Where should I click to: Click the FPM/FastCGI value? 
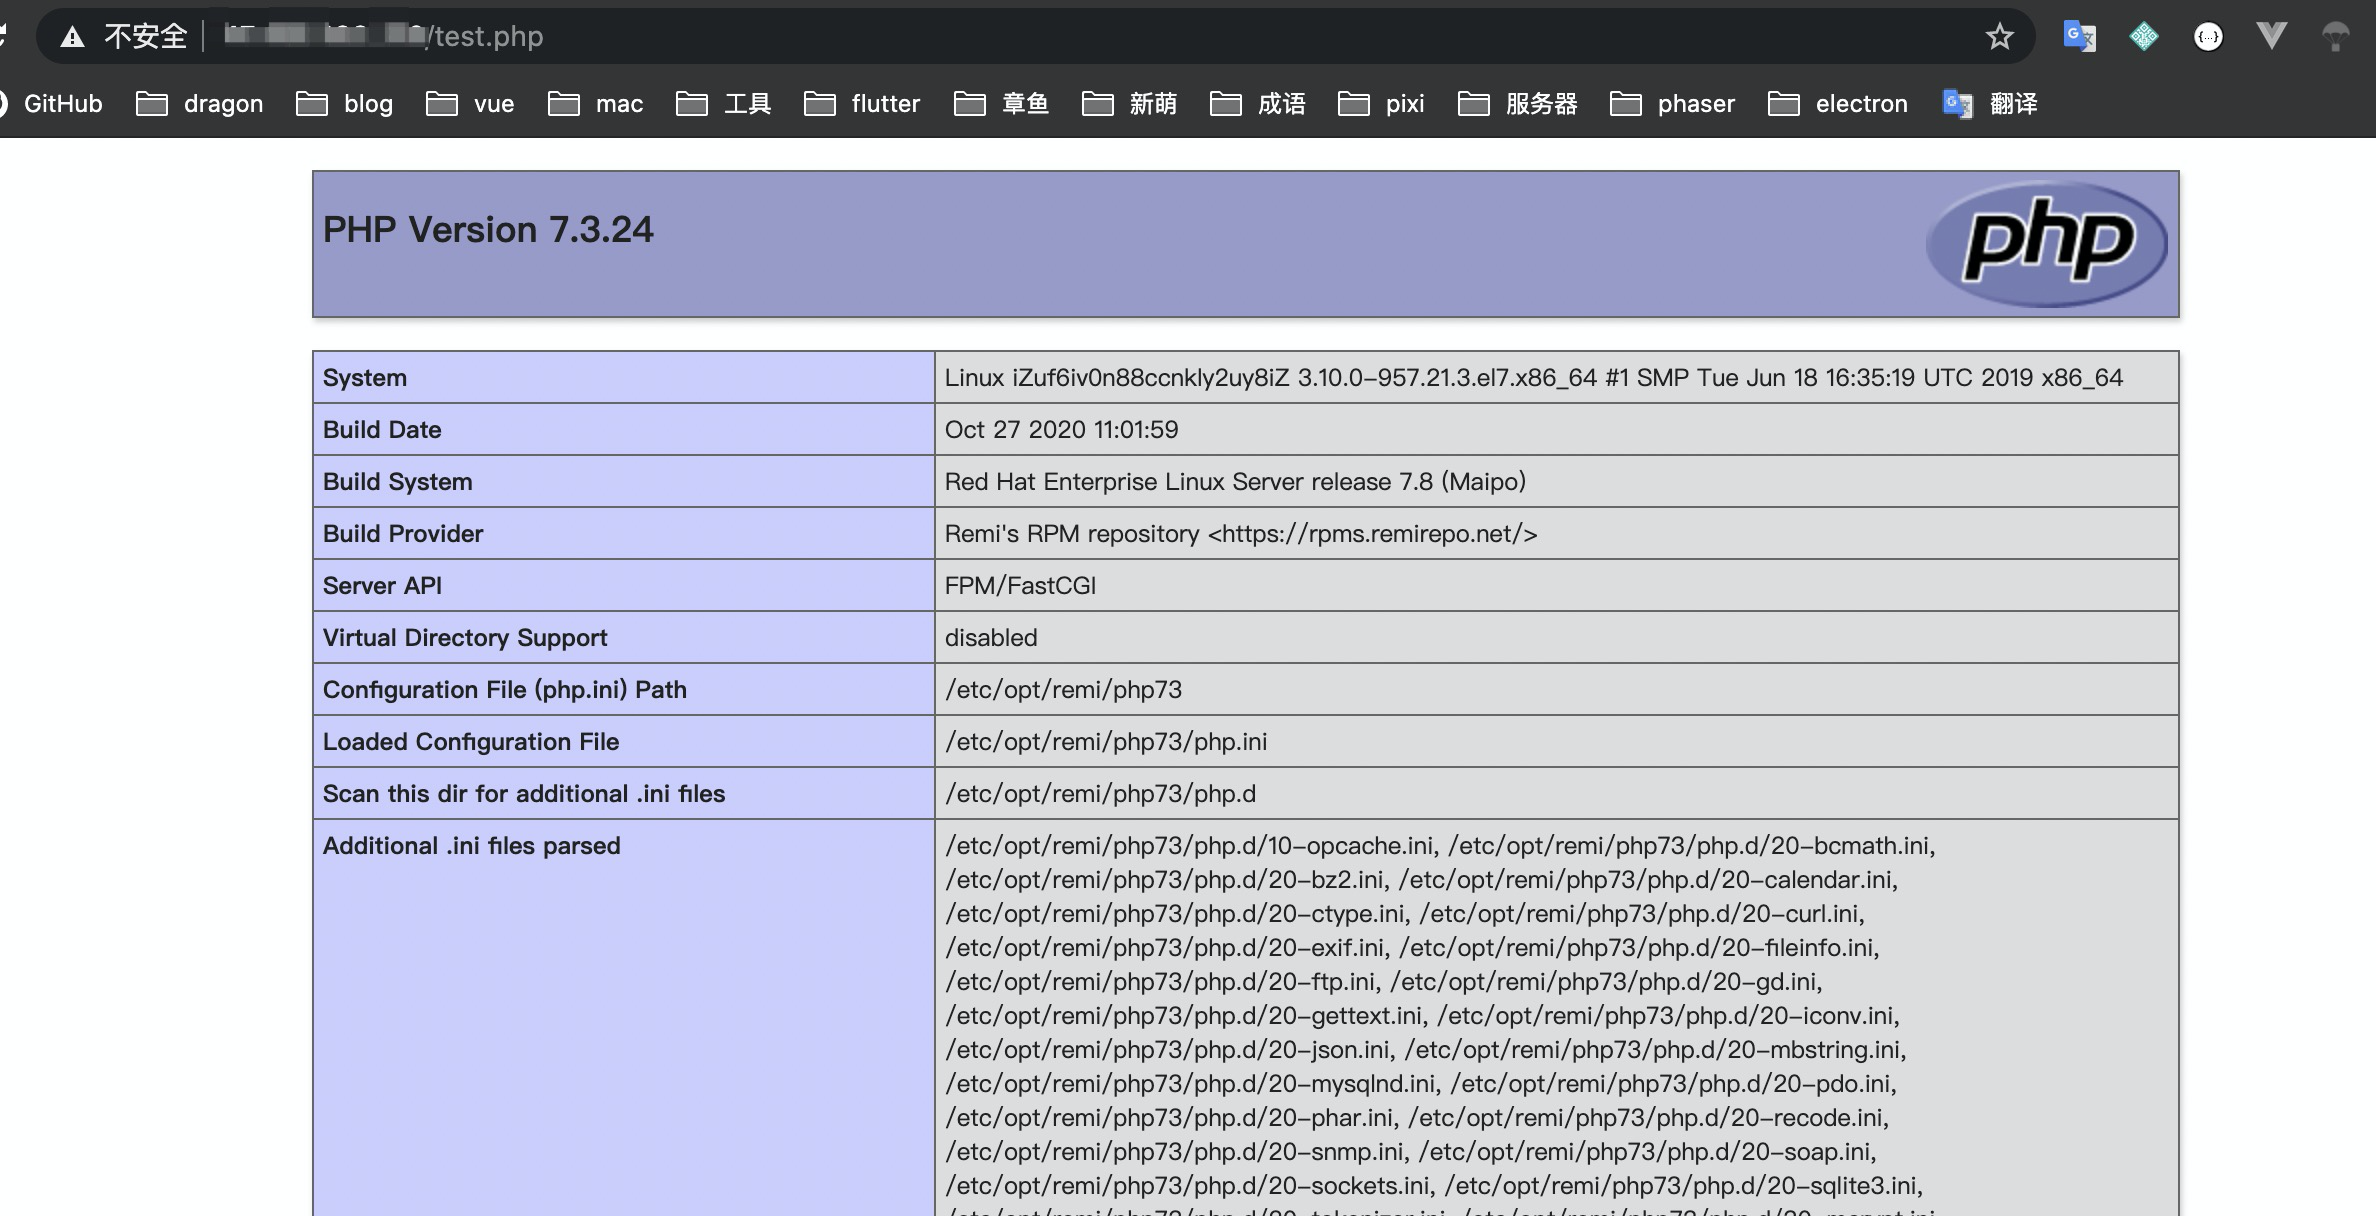click(1020, 586)
